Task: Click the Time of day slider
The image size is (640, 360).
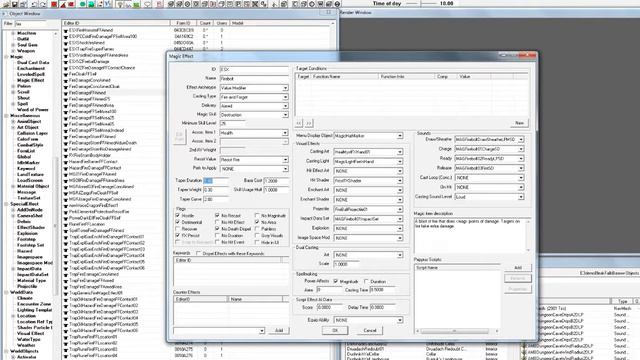Action: pos(422,3)
